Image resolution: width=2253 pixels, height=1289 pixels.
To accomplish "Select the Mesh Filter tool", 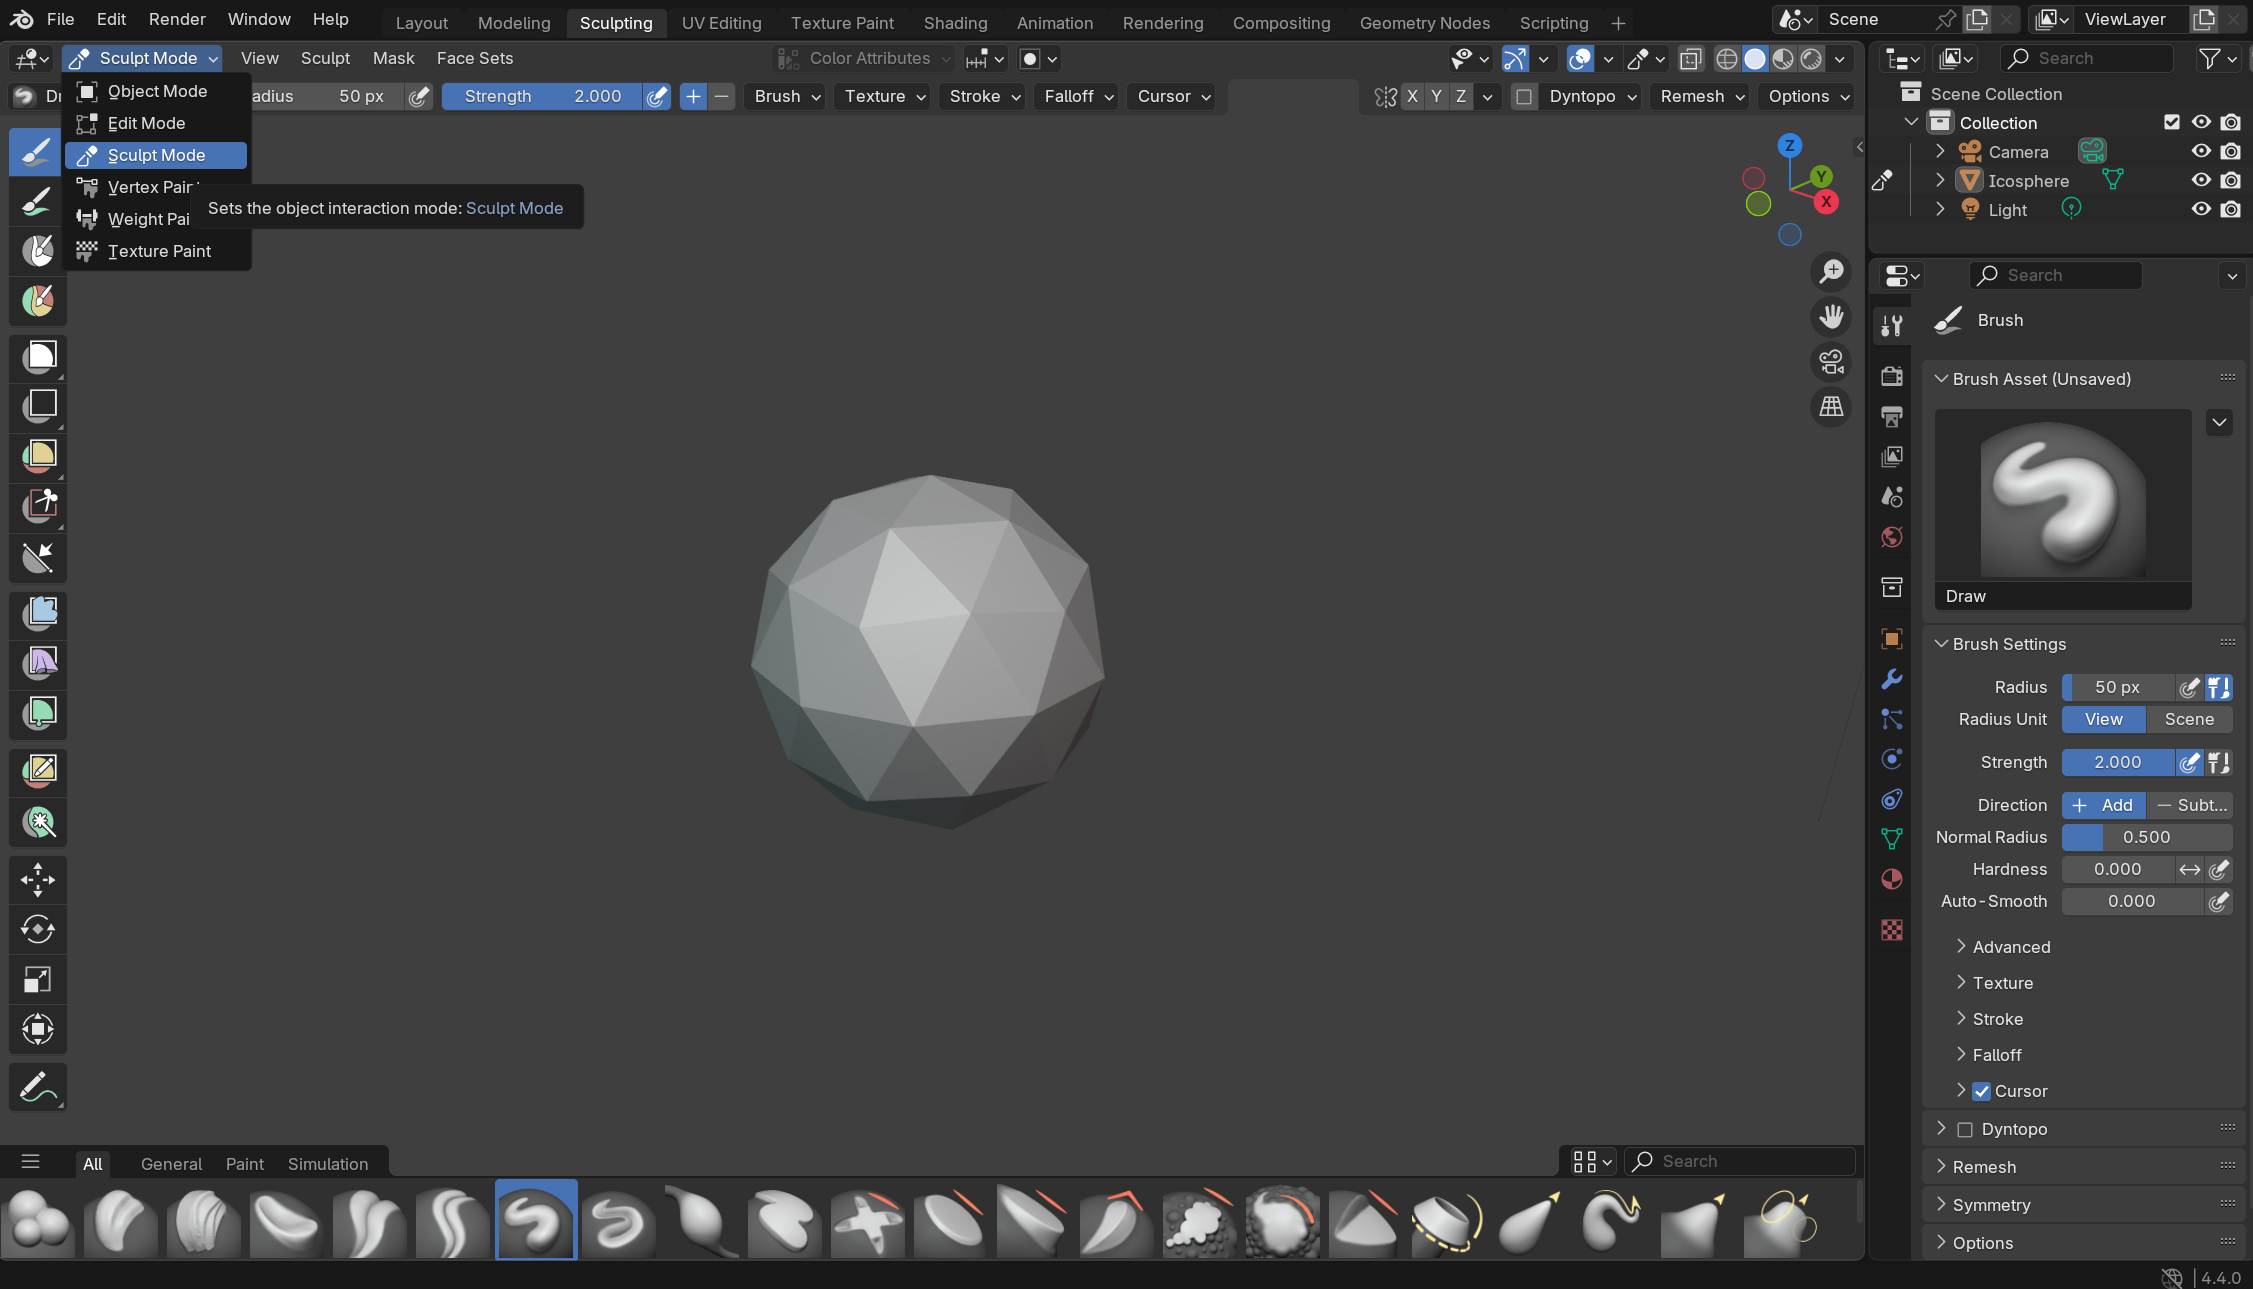I will (x=37, y=611).
